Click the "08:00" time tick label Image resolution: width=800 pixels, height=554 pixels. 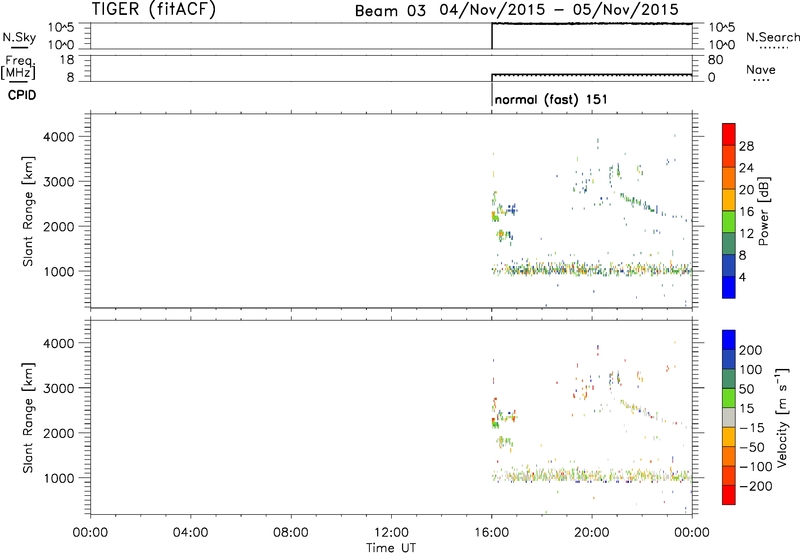[x=291, y=533]
